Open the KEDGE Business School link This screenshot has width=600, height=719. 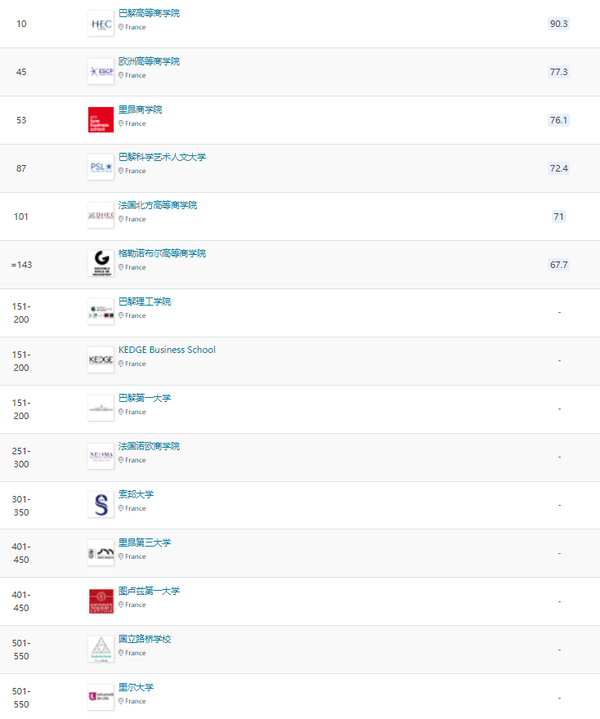[167, 350]
